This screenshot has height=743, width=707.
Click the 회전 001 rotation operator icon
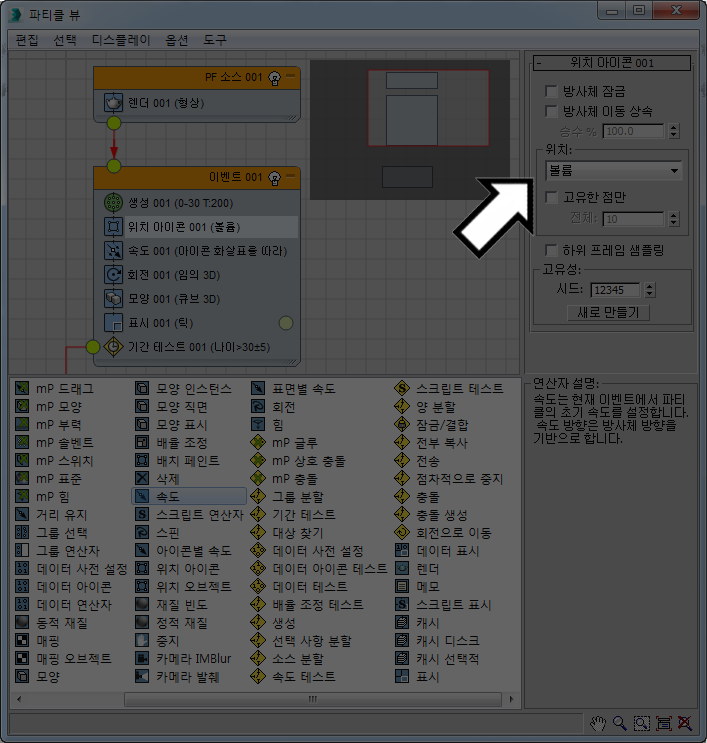click(113, 275)
